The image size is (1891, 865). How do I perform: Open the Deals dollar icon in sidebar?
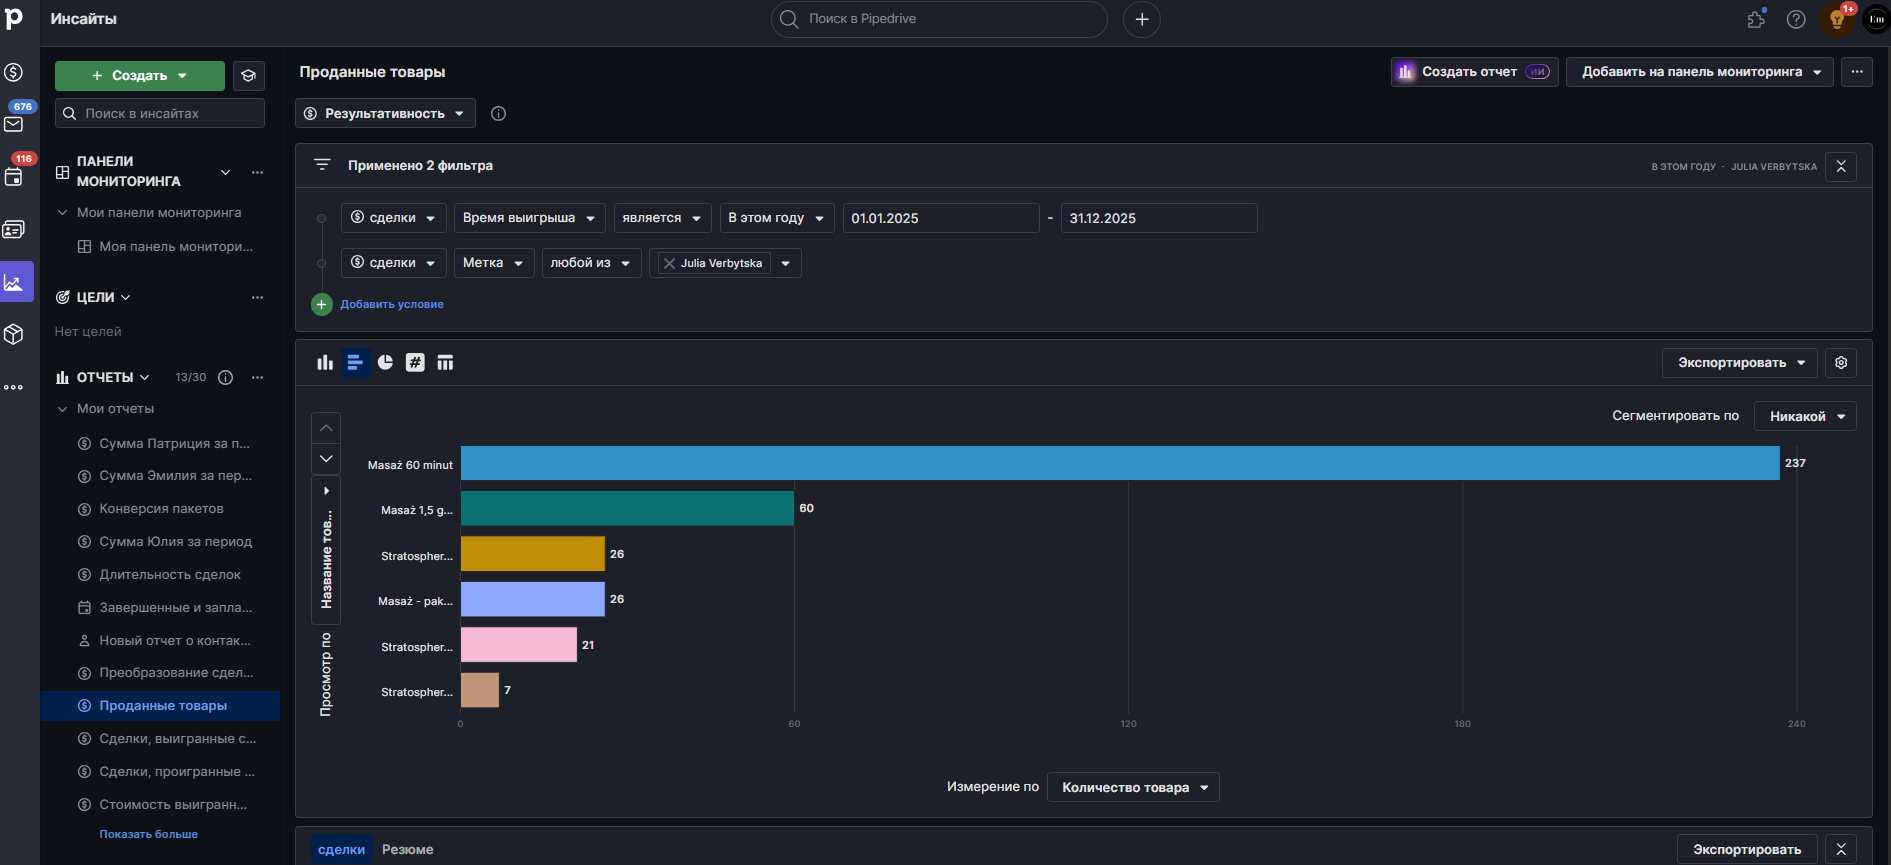click(14, 72)
